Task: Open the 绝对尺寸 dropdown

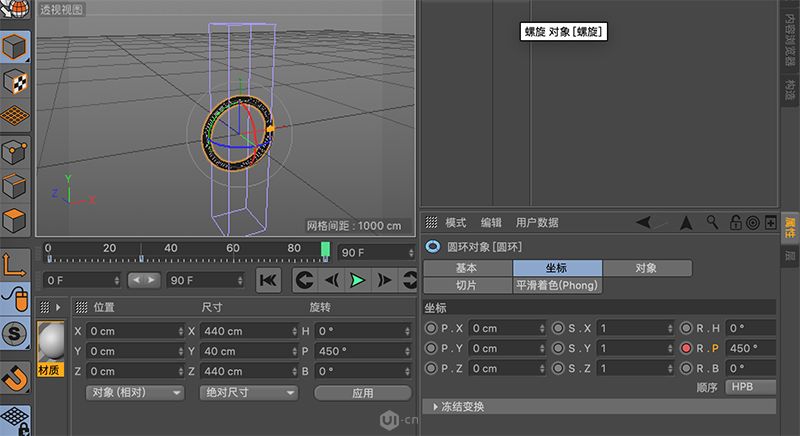Action: 250,393
